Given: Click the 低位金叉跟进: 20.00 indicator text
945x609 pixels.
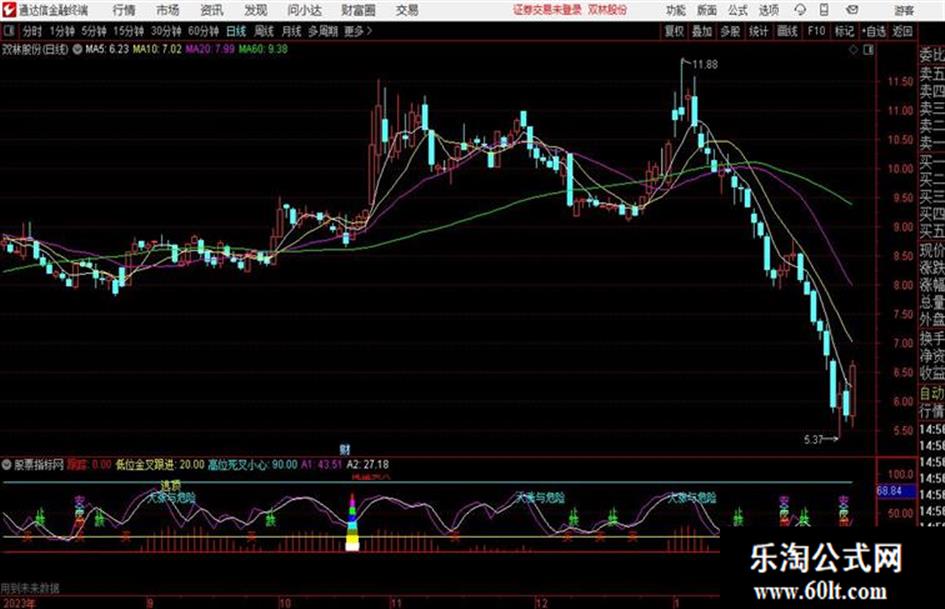Looking at the screenshot, I should pyautogui.click(x=160, y=465).
